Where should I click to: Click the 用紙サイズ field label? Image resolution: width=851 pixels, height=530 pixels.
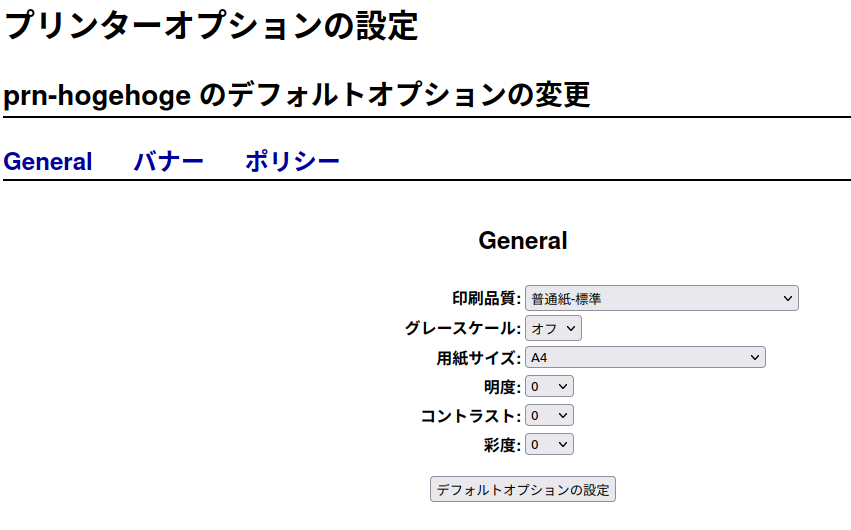[x=479, y=358]
